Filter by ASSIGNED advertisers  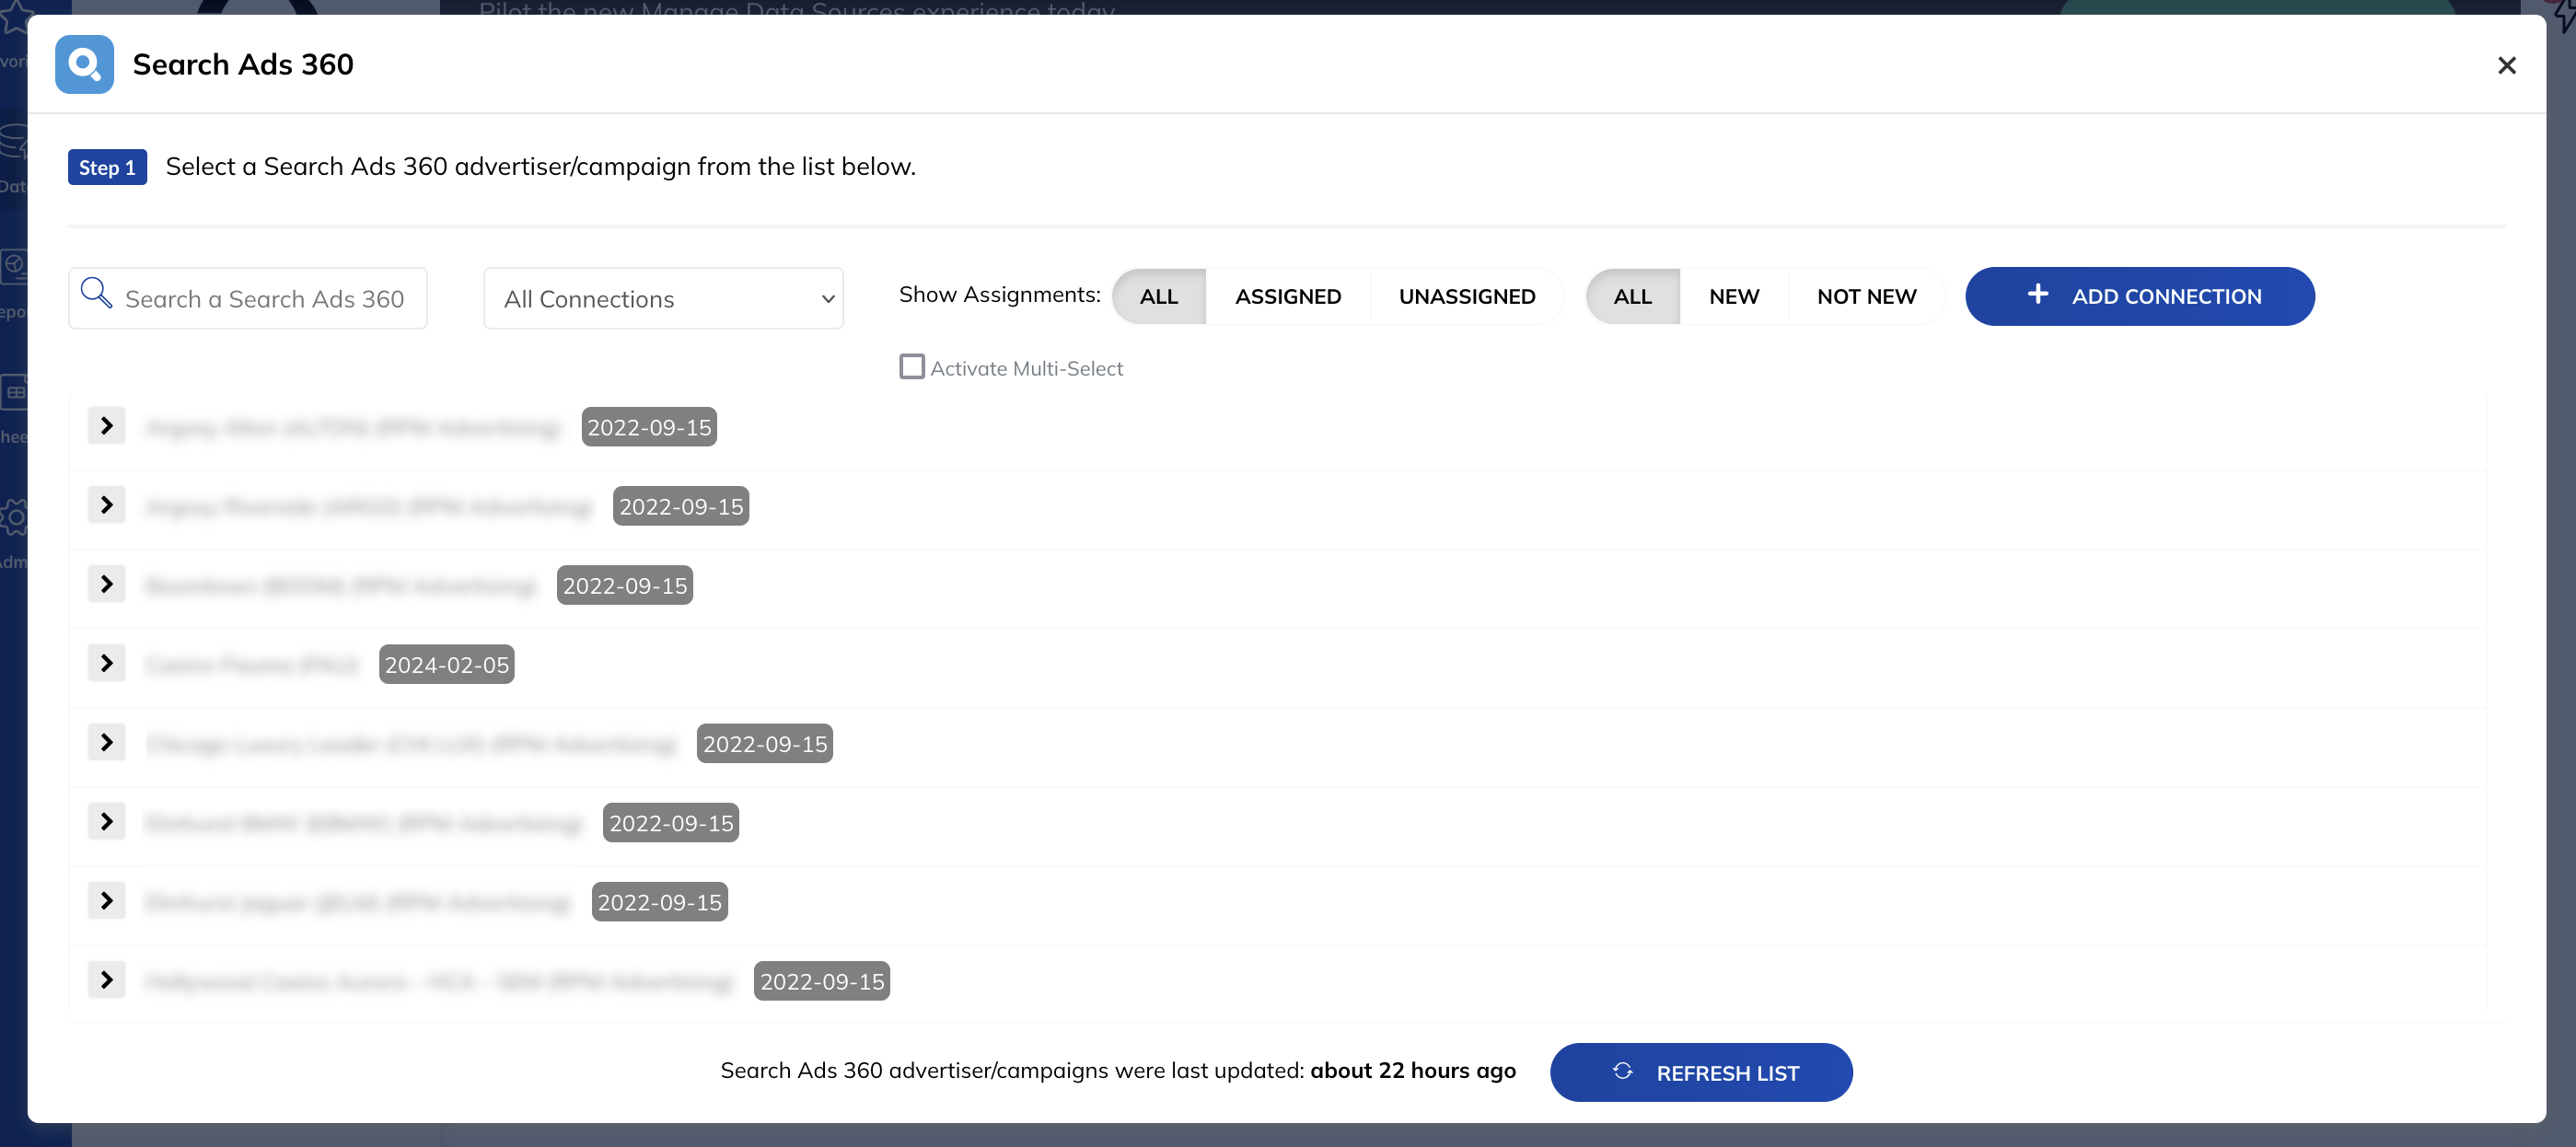click(1288, 297)
